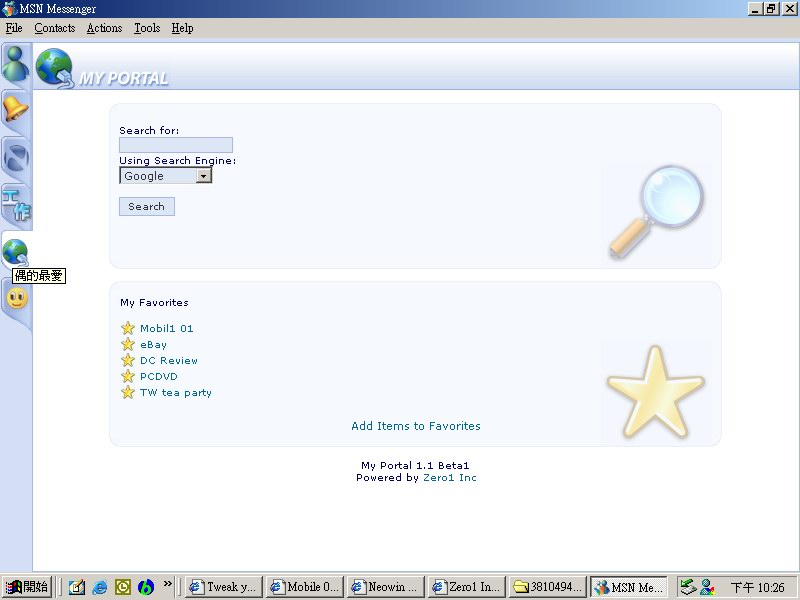
Task: Click the taskbar clock 下午 10:26
Action: 757,588
